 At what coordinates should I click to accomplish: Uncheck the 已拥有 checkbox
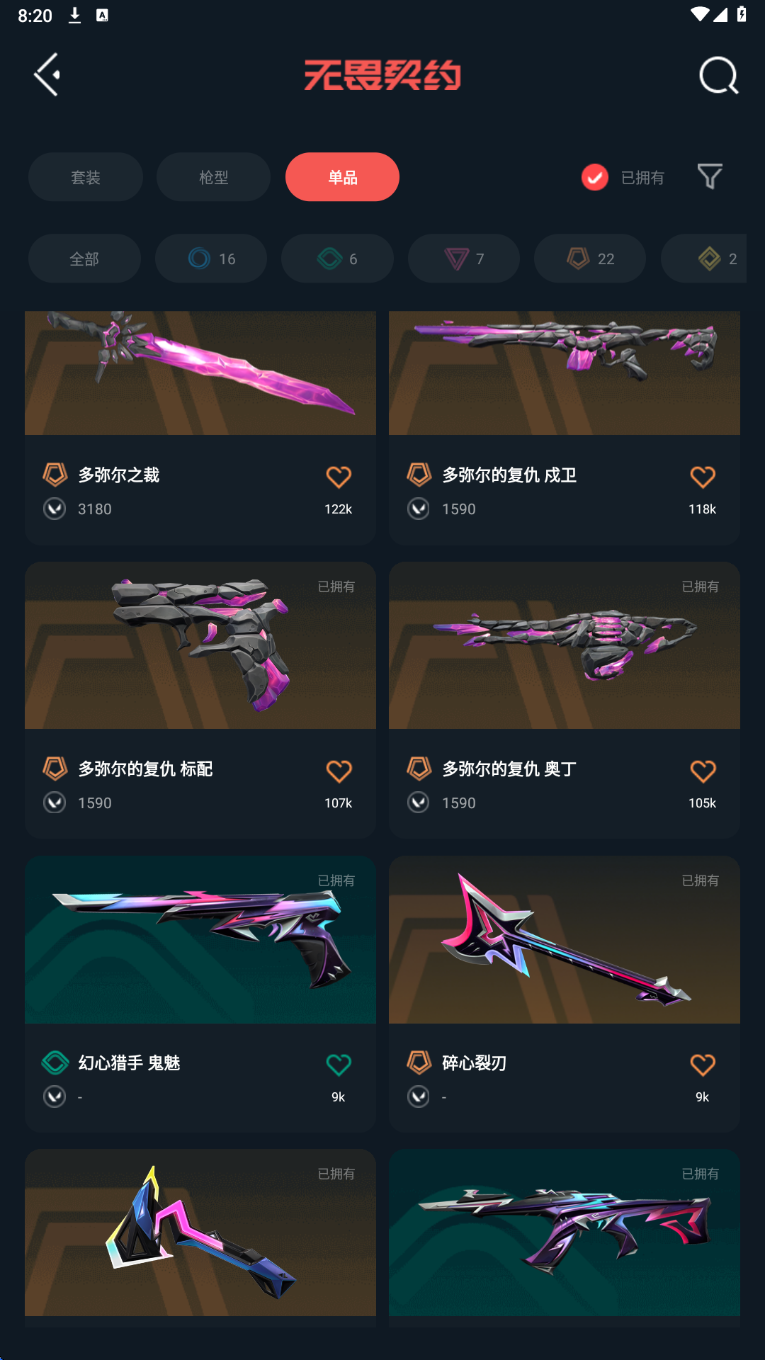[595, 178]
